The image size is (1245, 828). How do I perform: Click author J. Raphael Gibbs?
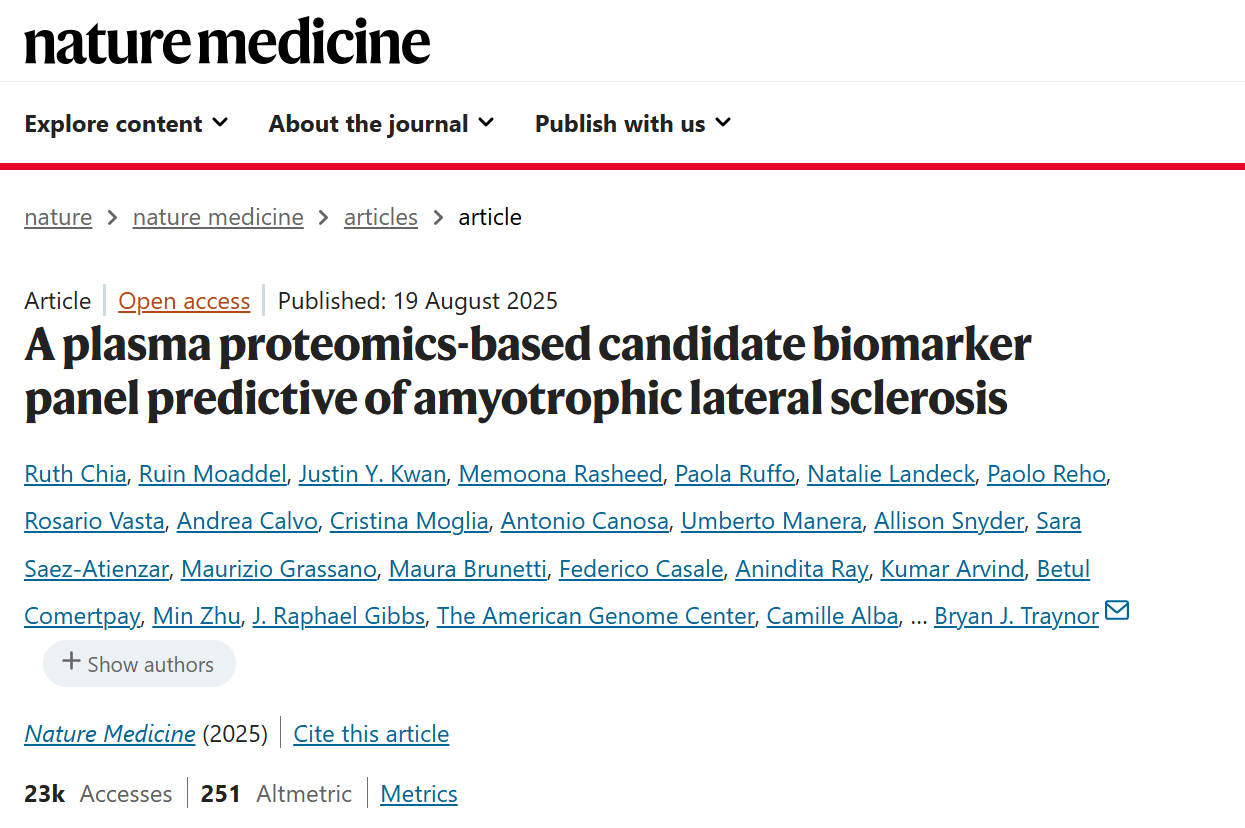point(339,616)
